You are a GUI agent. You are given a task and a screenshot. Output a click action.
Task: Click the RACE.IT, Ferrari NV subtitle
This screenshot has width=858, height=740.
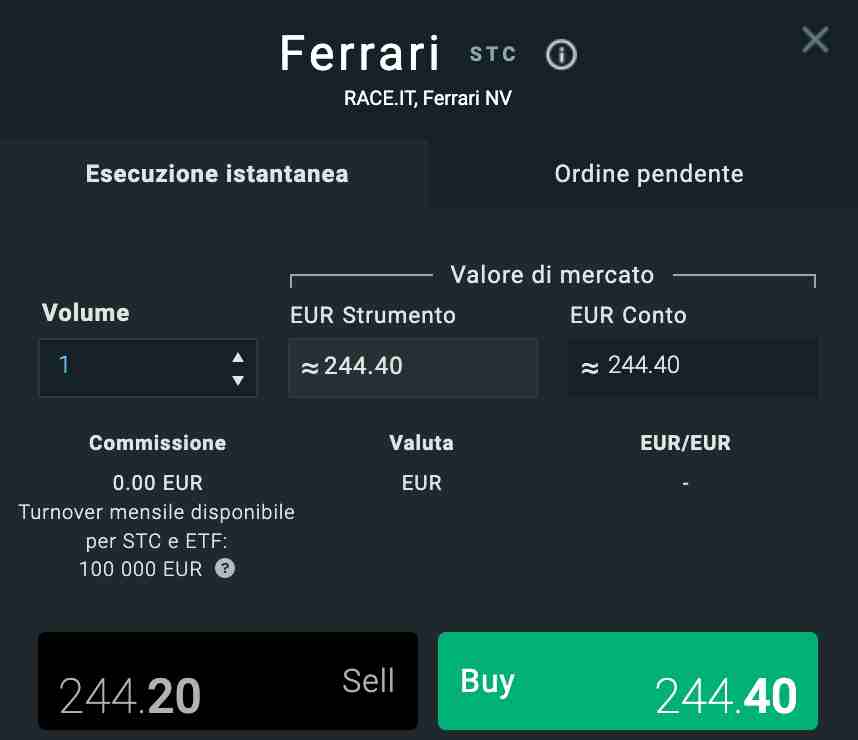(427, 98)
